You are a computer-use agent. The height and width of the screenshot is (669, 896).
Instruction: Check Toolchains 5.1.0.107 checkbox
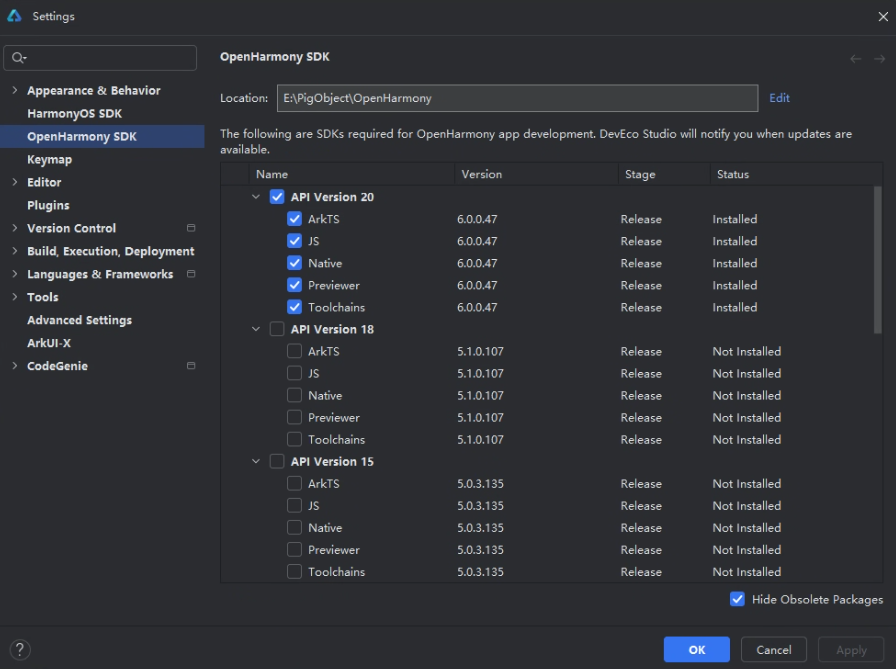[x=294, y=439]
